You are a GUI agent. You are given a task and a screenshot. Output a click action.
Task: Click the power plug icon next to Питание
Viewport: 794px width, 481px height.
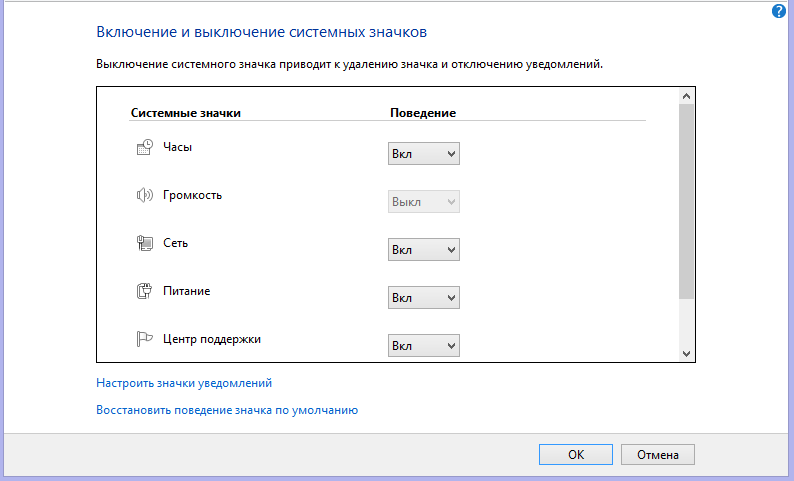click(x=144, y=291)
